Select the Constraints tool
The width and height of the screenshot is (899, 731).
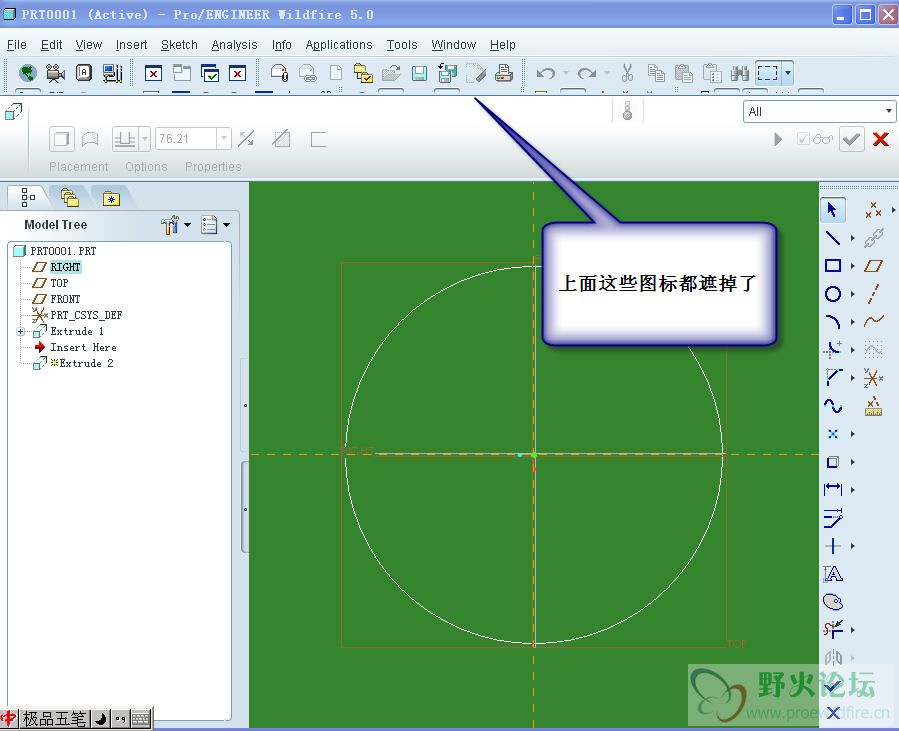(x=832, y=546)
